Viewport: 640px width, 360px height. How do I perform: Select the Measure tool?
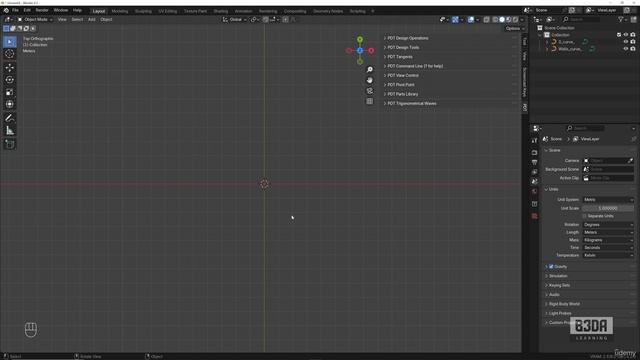pos(10,131)
